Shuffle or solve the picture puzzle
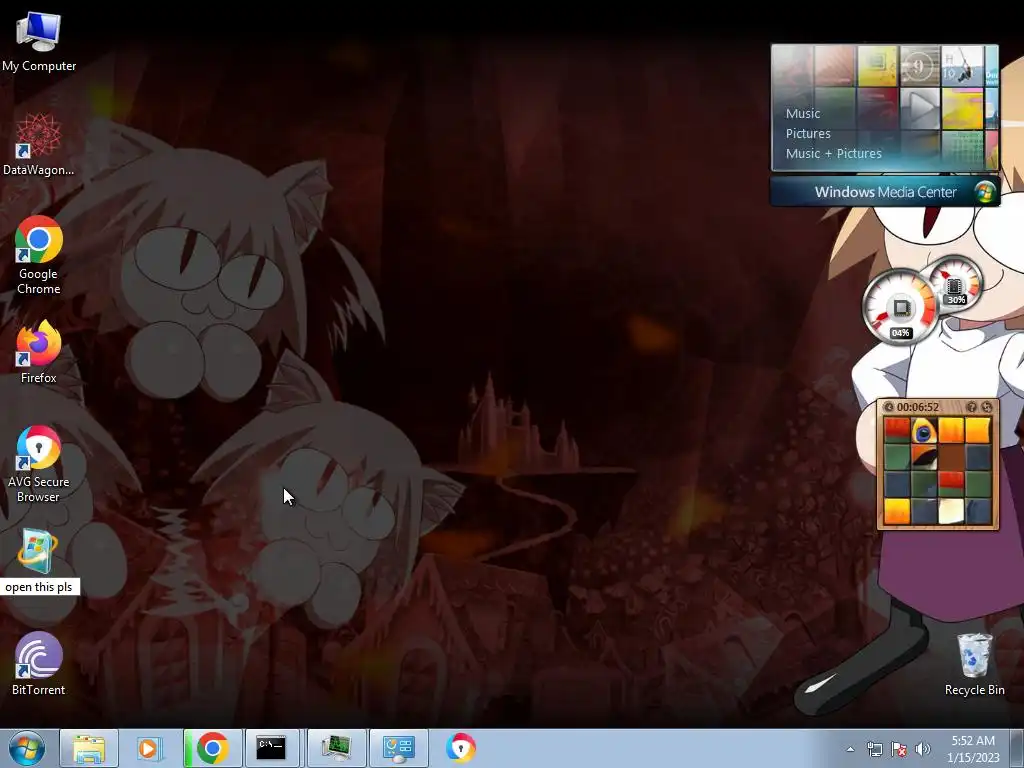Image resolution: width=1024 pixels, height=768 pixels. point(987,407)
